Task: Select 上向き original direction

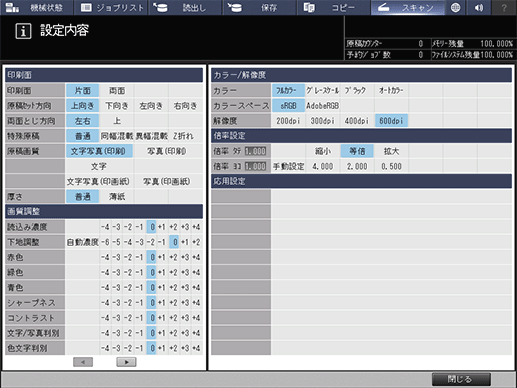Action: (82, 106)
